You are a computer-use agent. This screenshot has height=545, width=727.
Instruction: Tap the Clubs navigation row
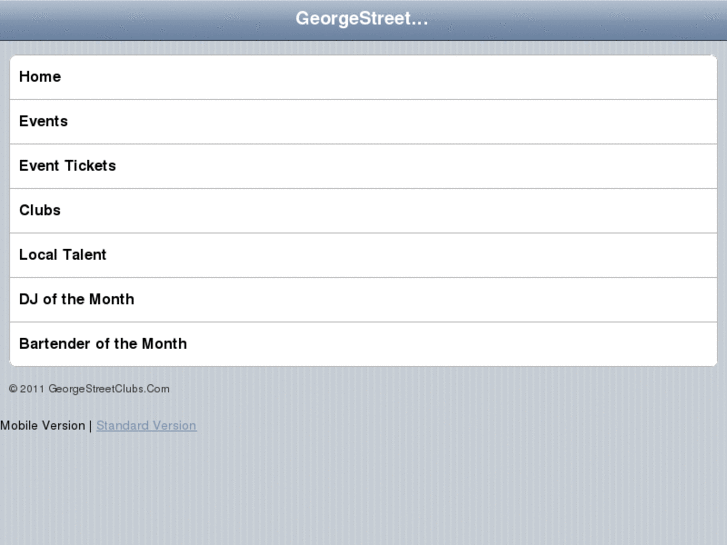point(363,210)
